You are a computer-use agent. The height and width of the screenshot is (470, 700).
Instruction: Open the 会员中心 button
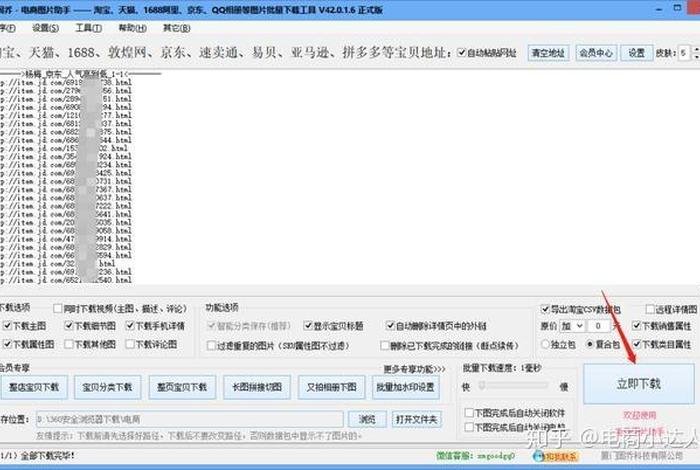click(x=596, y=53)
